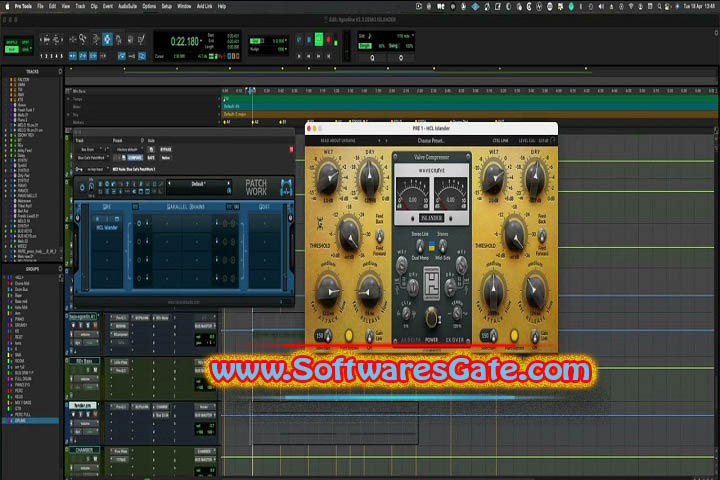Click the center POWER knob on Islander

[431, 317]
